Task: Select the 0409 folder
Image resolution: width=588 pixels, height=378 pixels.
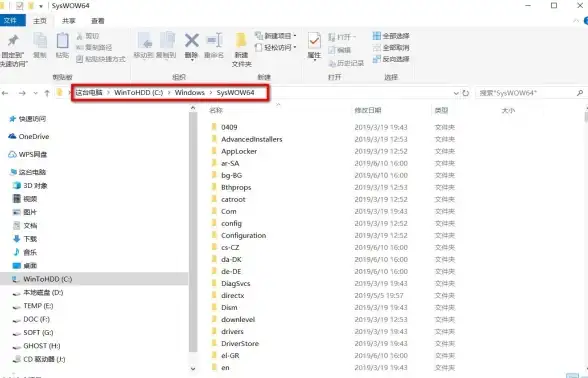Action: pyautogui.click(x=224, y=127)
